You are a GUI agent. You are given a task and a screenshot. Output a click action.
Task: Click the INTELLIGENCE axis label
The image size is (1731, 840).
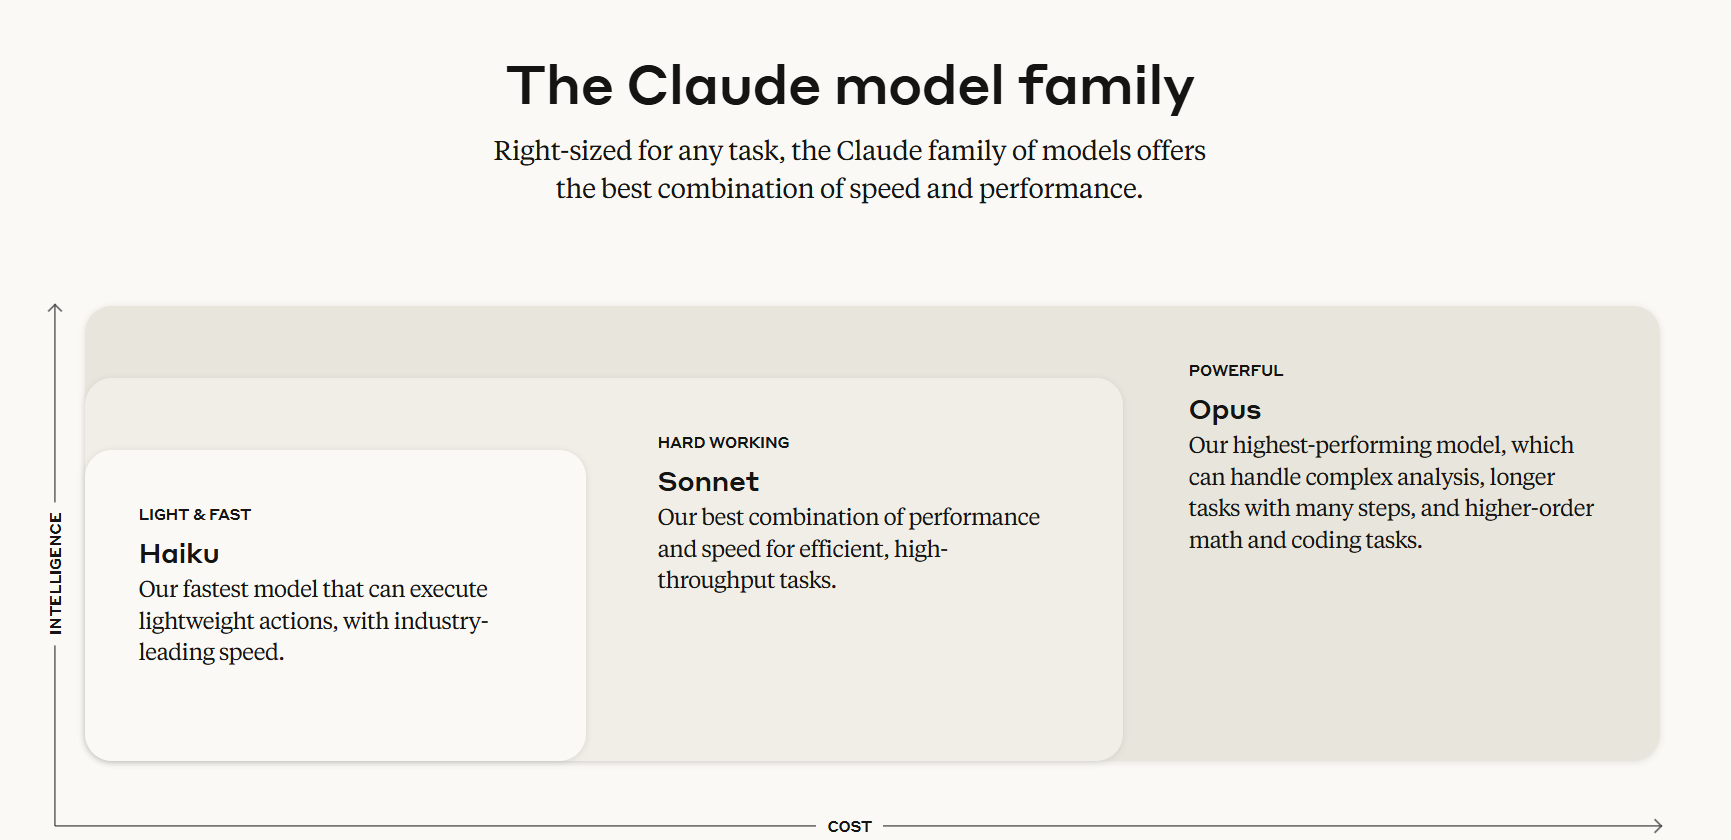pyautogui.click(x=56, y=573)
